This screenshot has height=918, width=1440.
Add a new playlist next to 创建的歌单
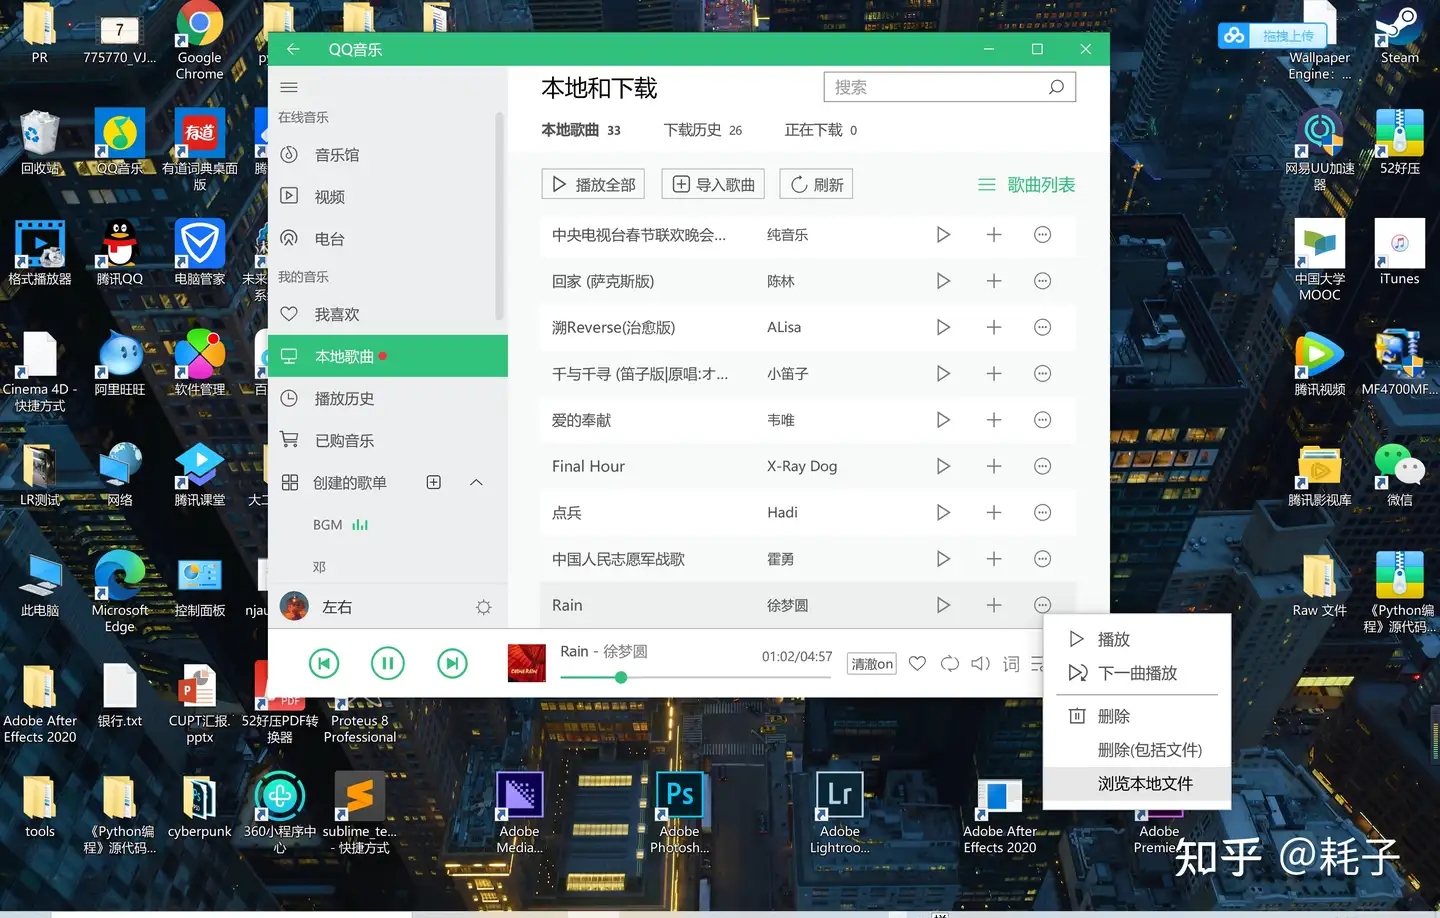[434, 482]
